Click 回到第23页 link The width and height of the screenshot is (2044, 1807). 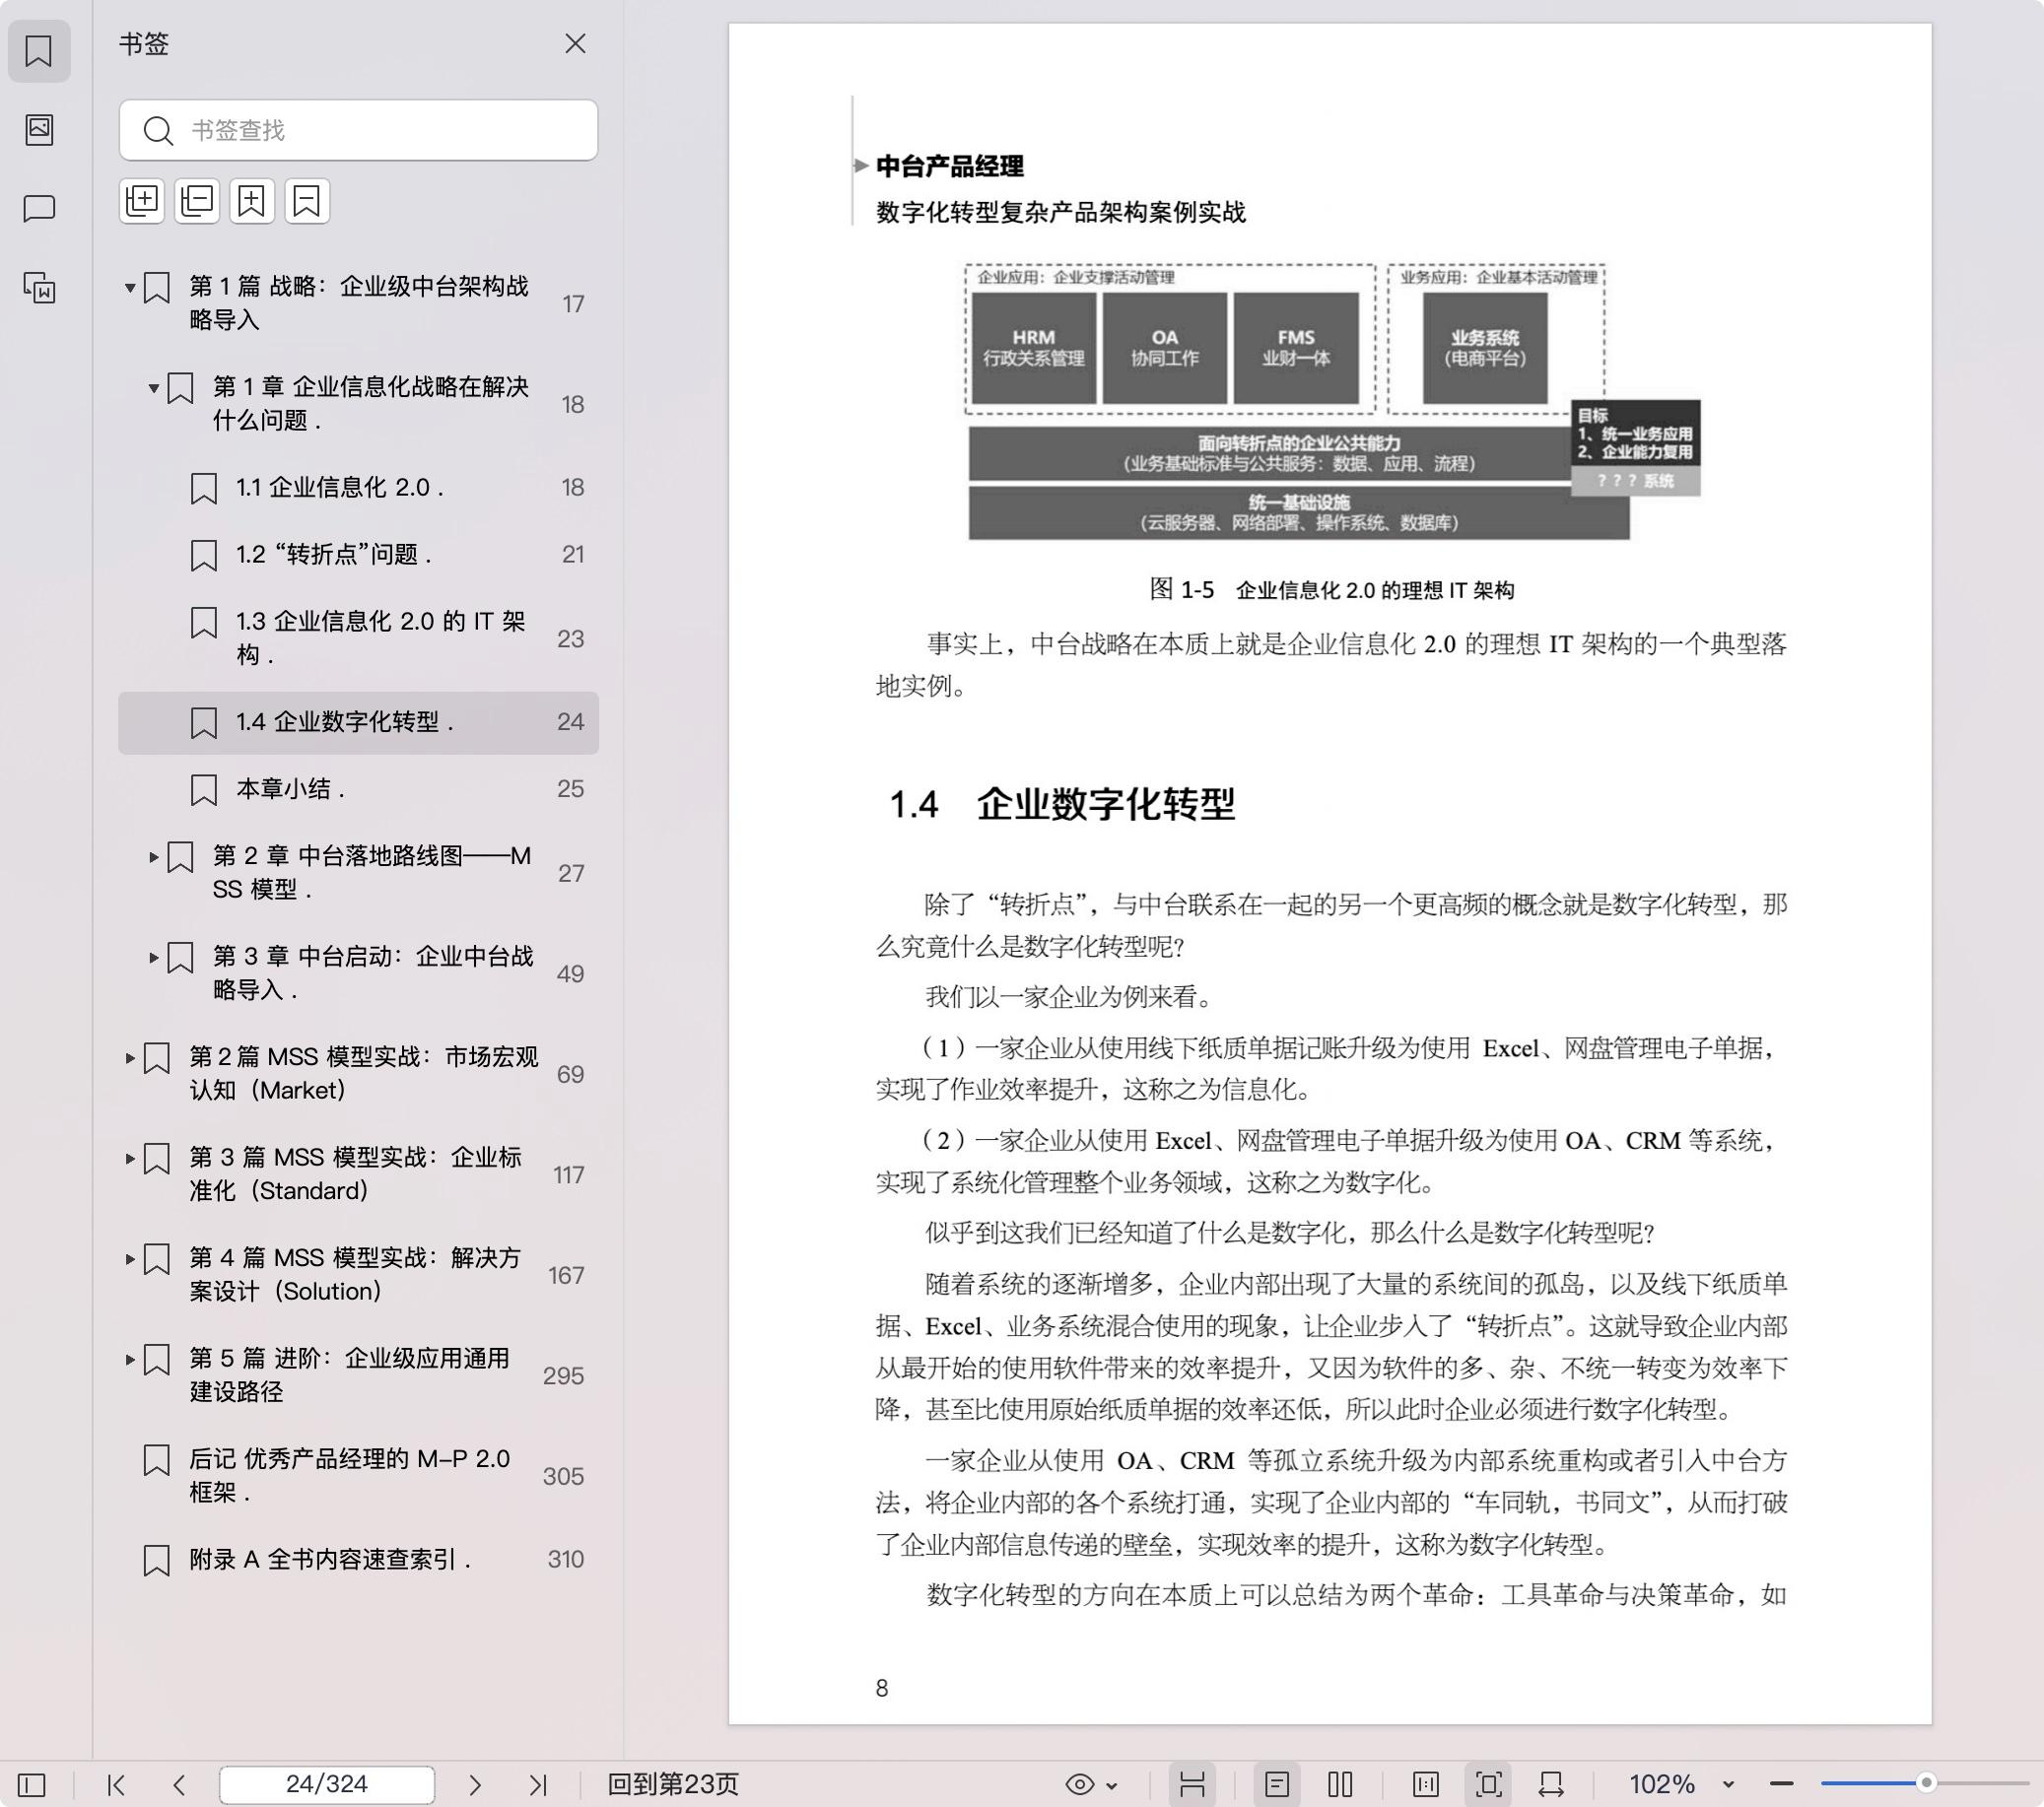point(673,1785)
